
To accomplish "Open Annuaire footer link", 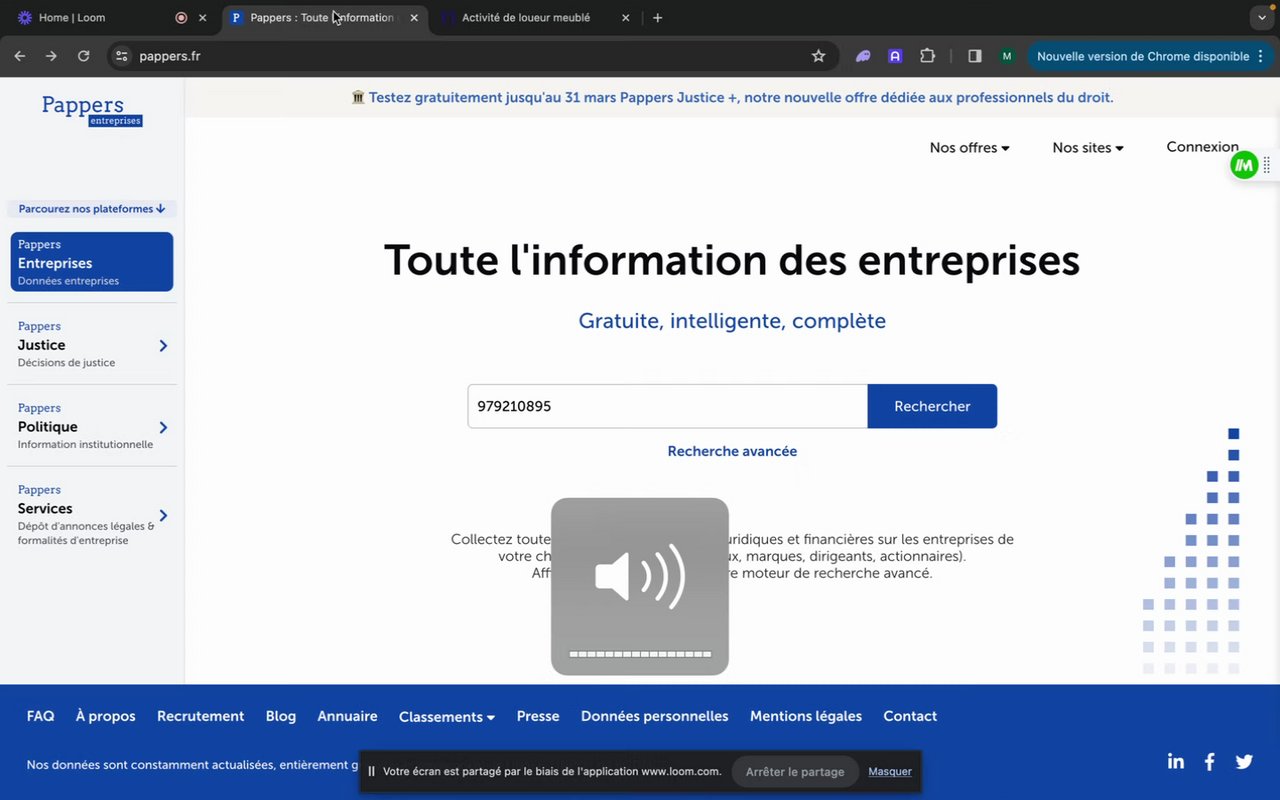I will [347, 716].
